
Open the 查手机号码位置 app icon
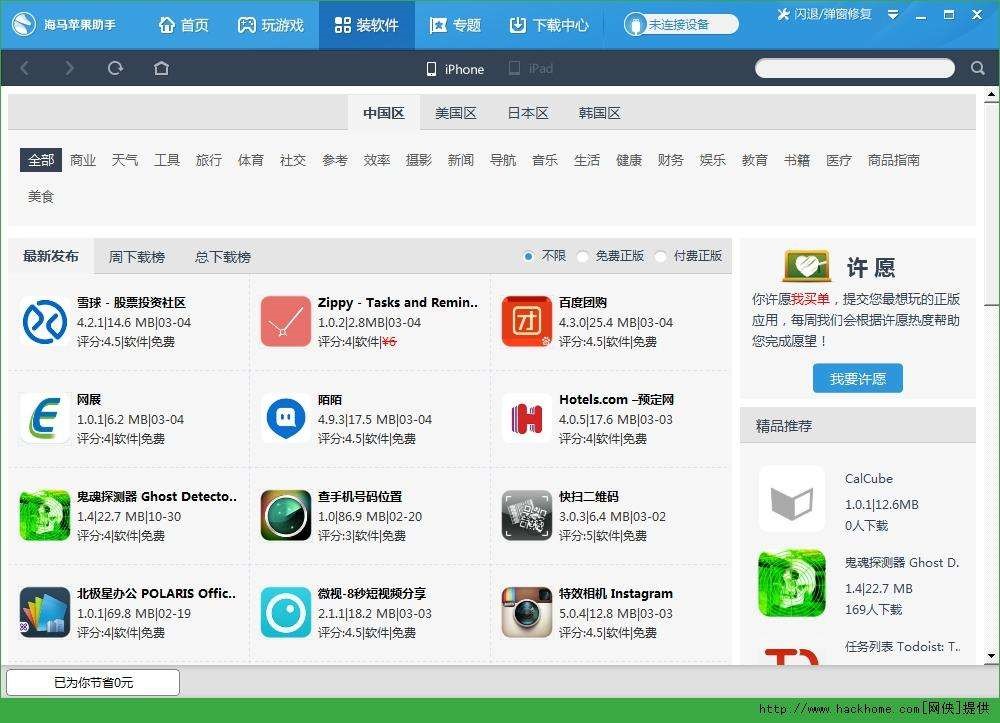click(286, 515)
